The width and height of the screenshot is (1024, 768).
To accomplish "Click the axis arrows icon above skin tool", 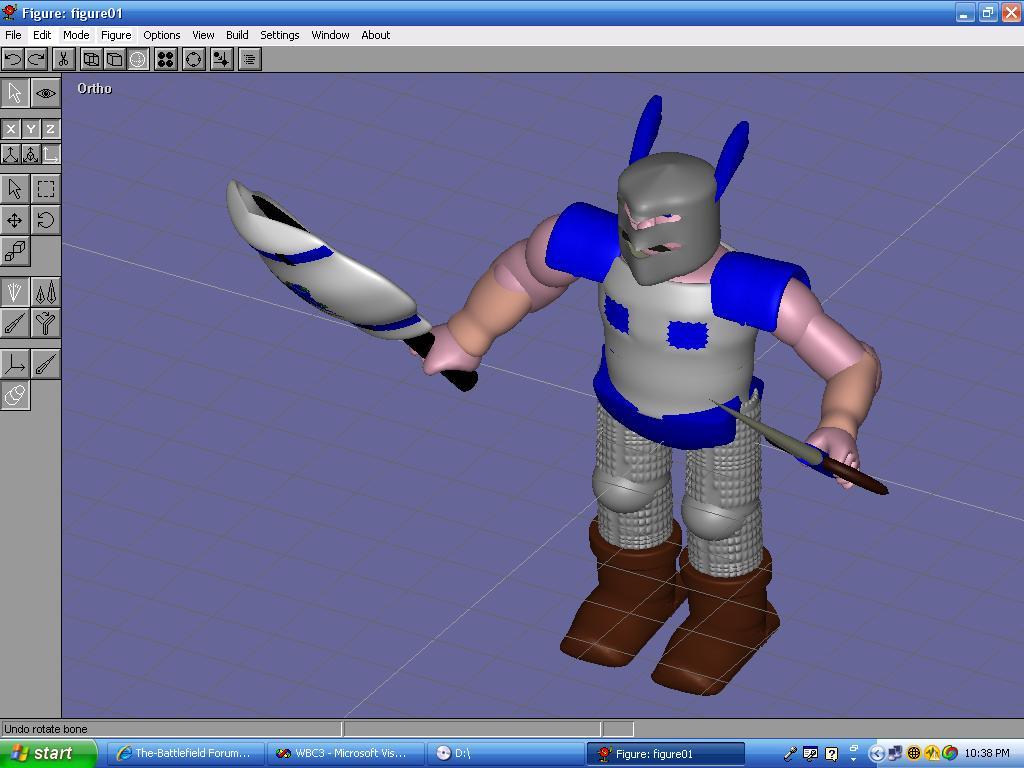I will (x=14, y=364).
